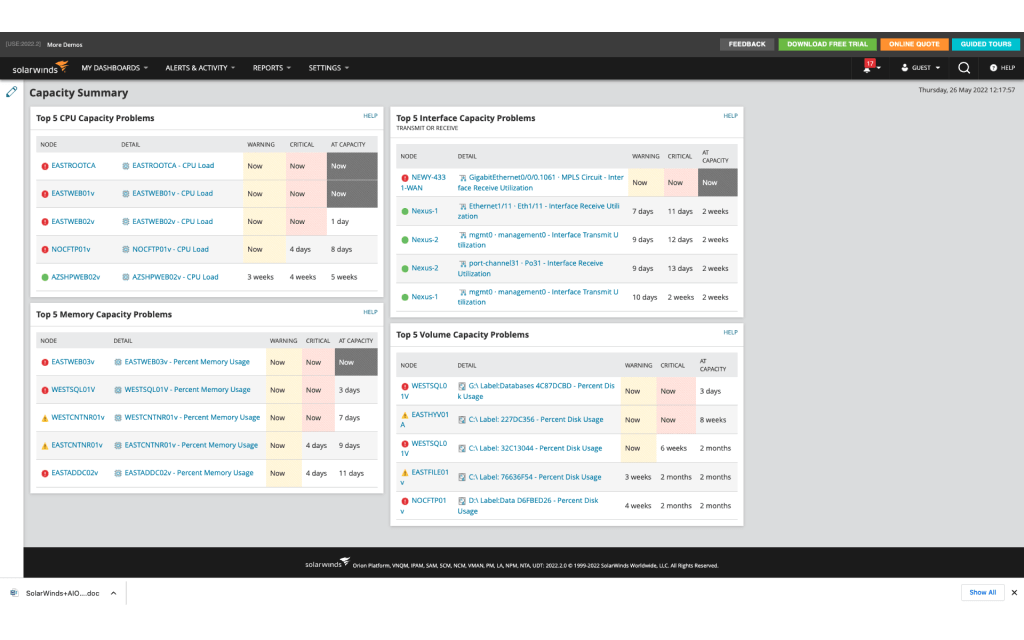1024x640 pixels.
Task: Expand the My Dashboards menu
Action: coord(114,68)
